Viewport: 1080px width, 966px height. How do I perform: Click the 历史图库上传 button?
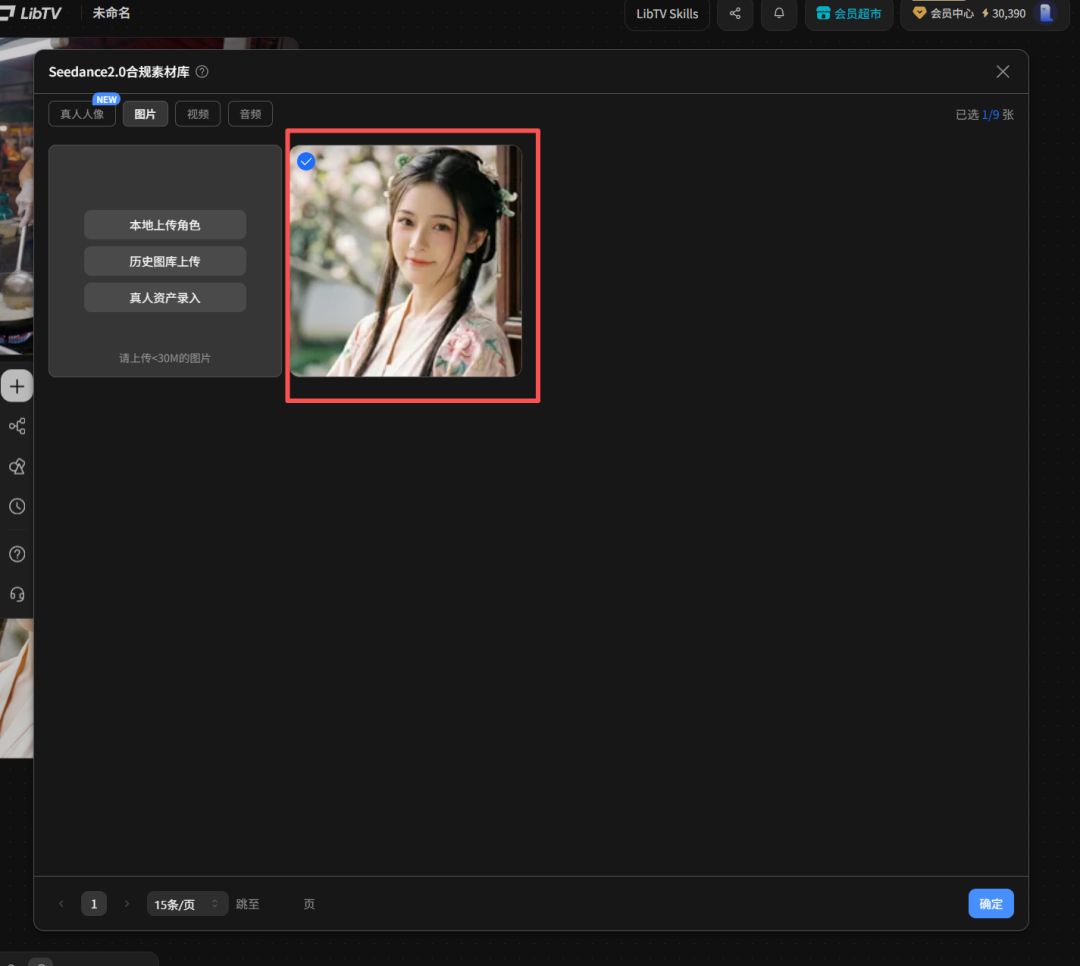point(165,261)
